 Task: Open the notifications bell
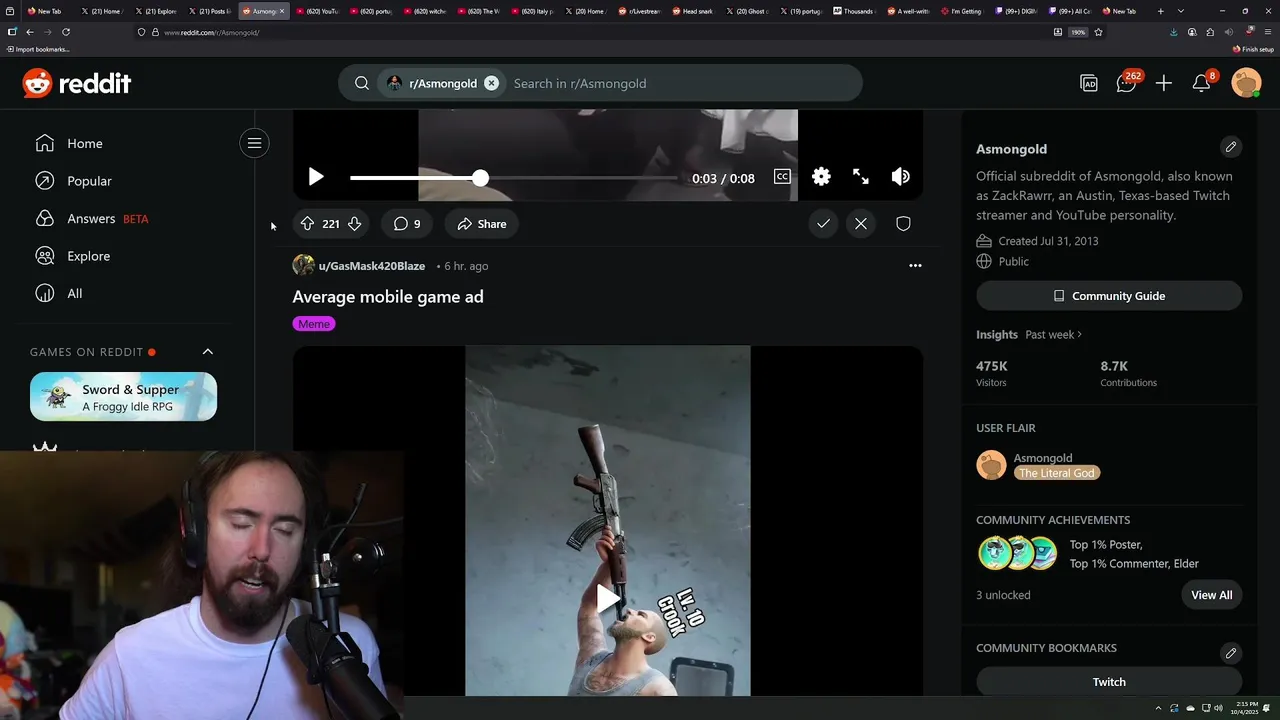(x=1202, y=83)
